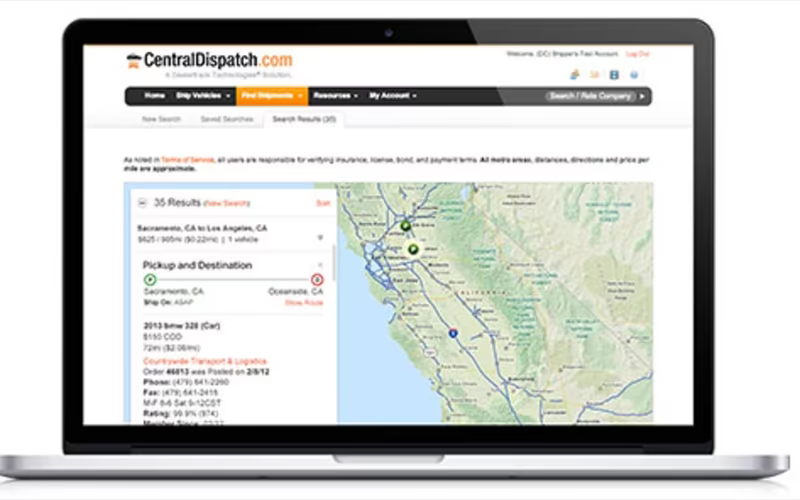The image size is (800, 500).
Task: Click the Ship On: ASAP text
Action: click(168, 303)
